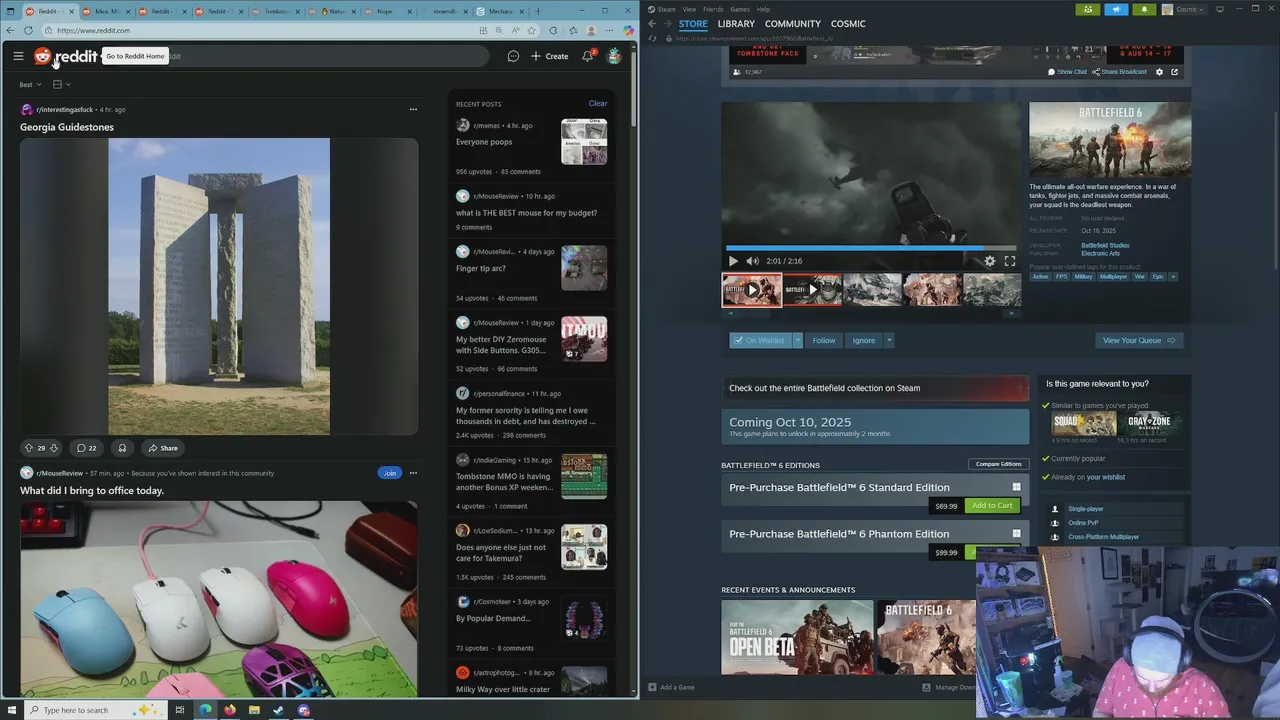Screen dimensions: 1280x720
Task: Clear Reddit recent posts
Action: coord(597,104)
